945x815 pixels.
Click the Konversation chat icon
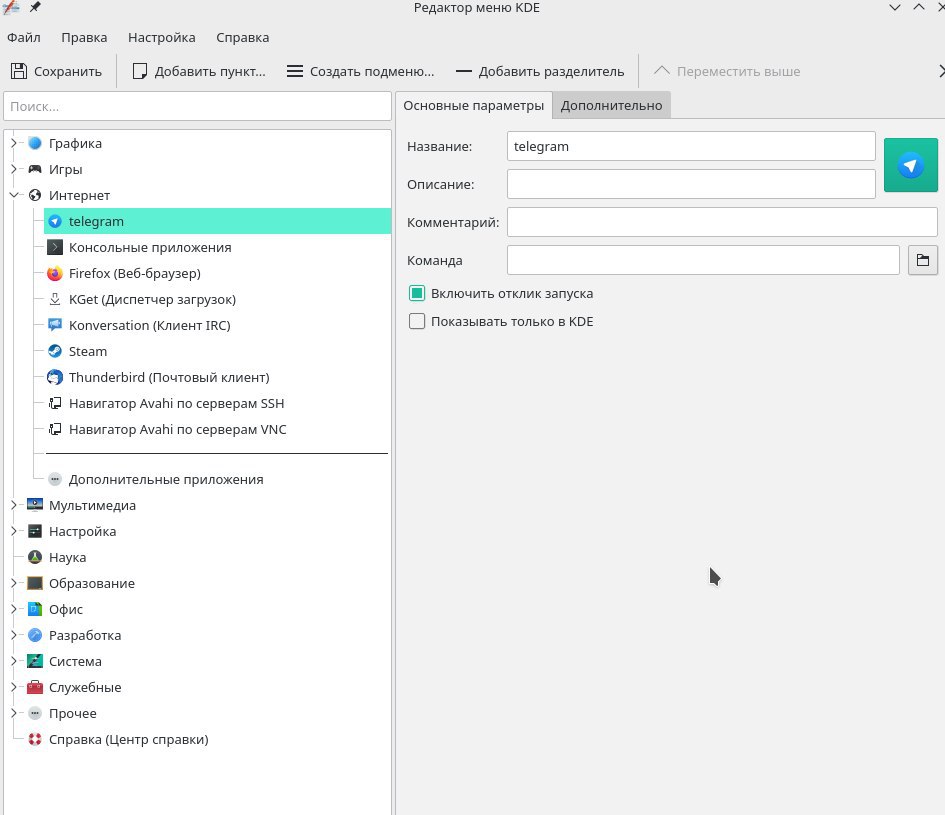pos(55,326)
